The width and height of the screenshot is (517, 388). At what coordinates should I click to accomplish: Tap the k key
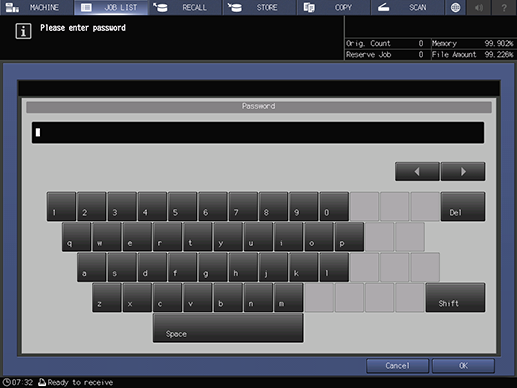(304, 267)
